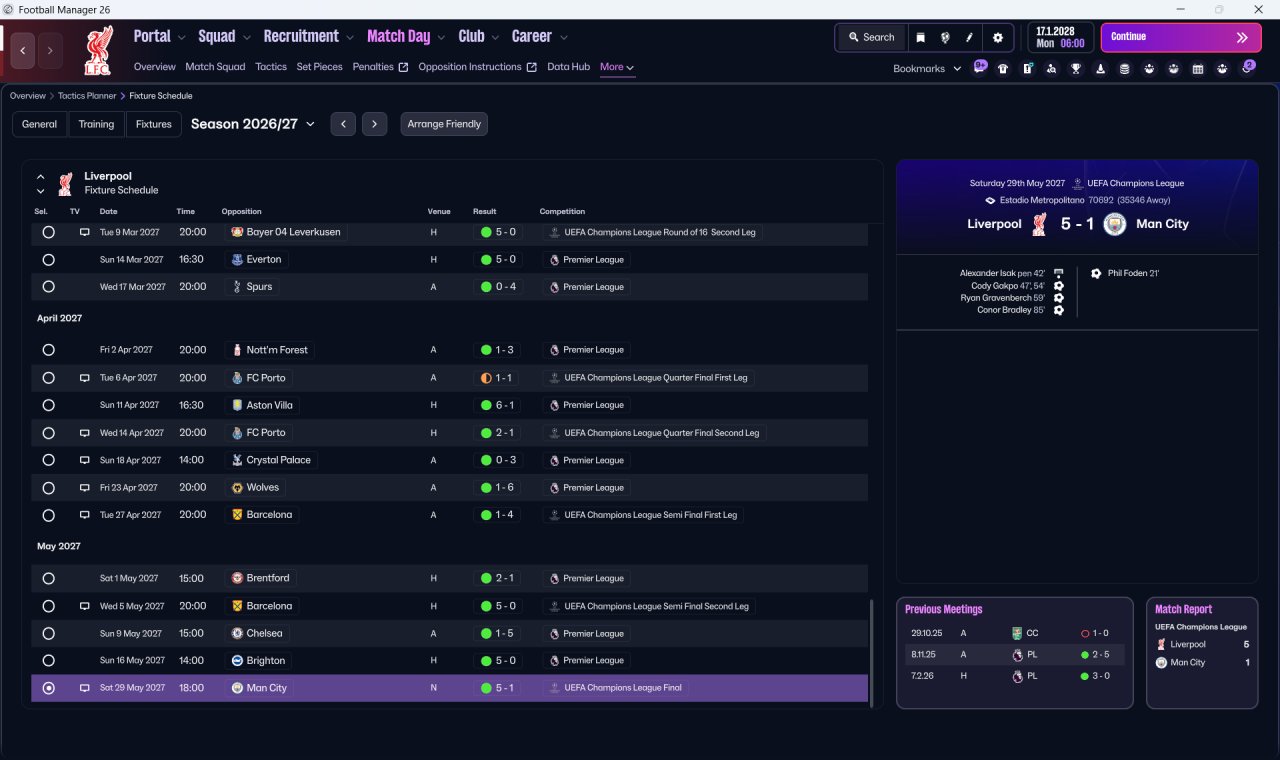Open the world globe icon in top bar

point(945,37)
